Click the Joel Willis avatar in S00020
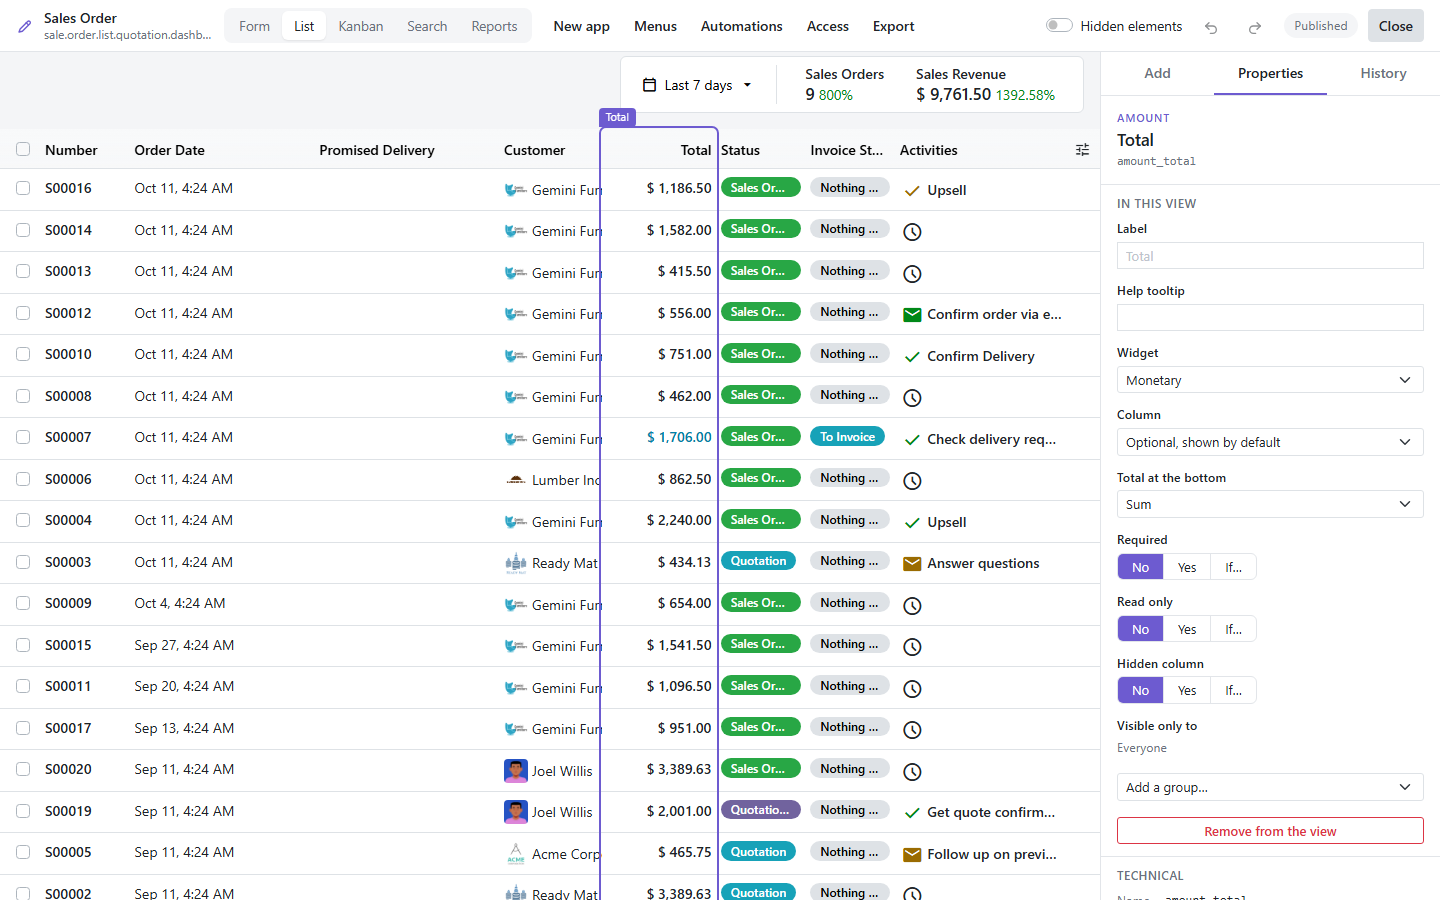 tap(516, 771)
